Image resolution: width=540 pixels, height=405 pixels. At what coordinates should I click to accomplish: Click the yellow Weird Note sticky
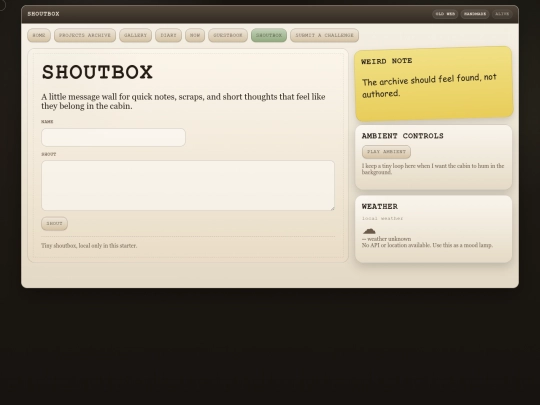coord(434,84)
